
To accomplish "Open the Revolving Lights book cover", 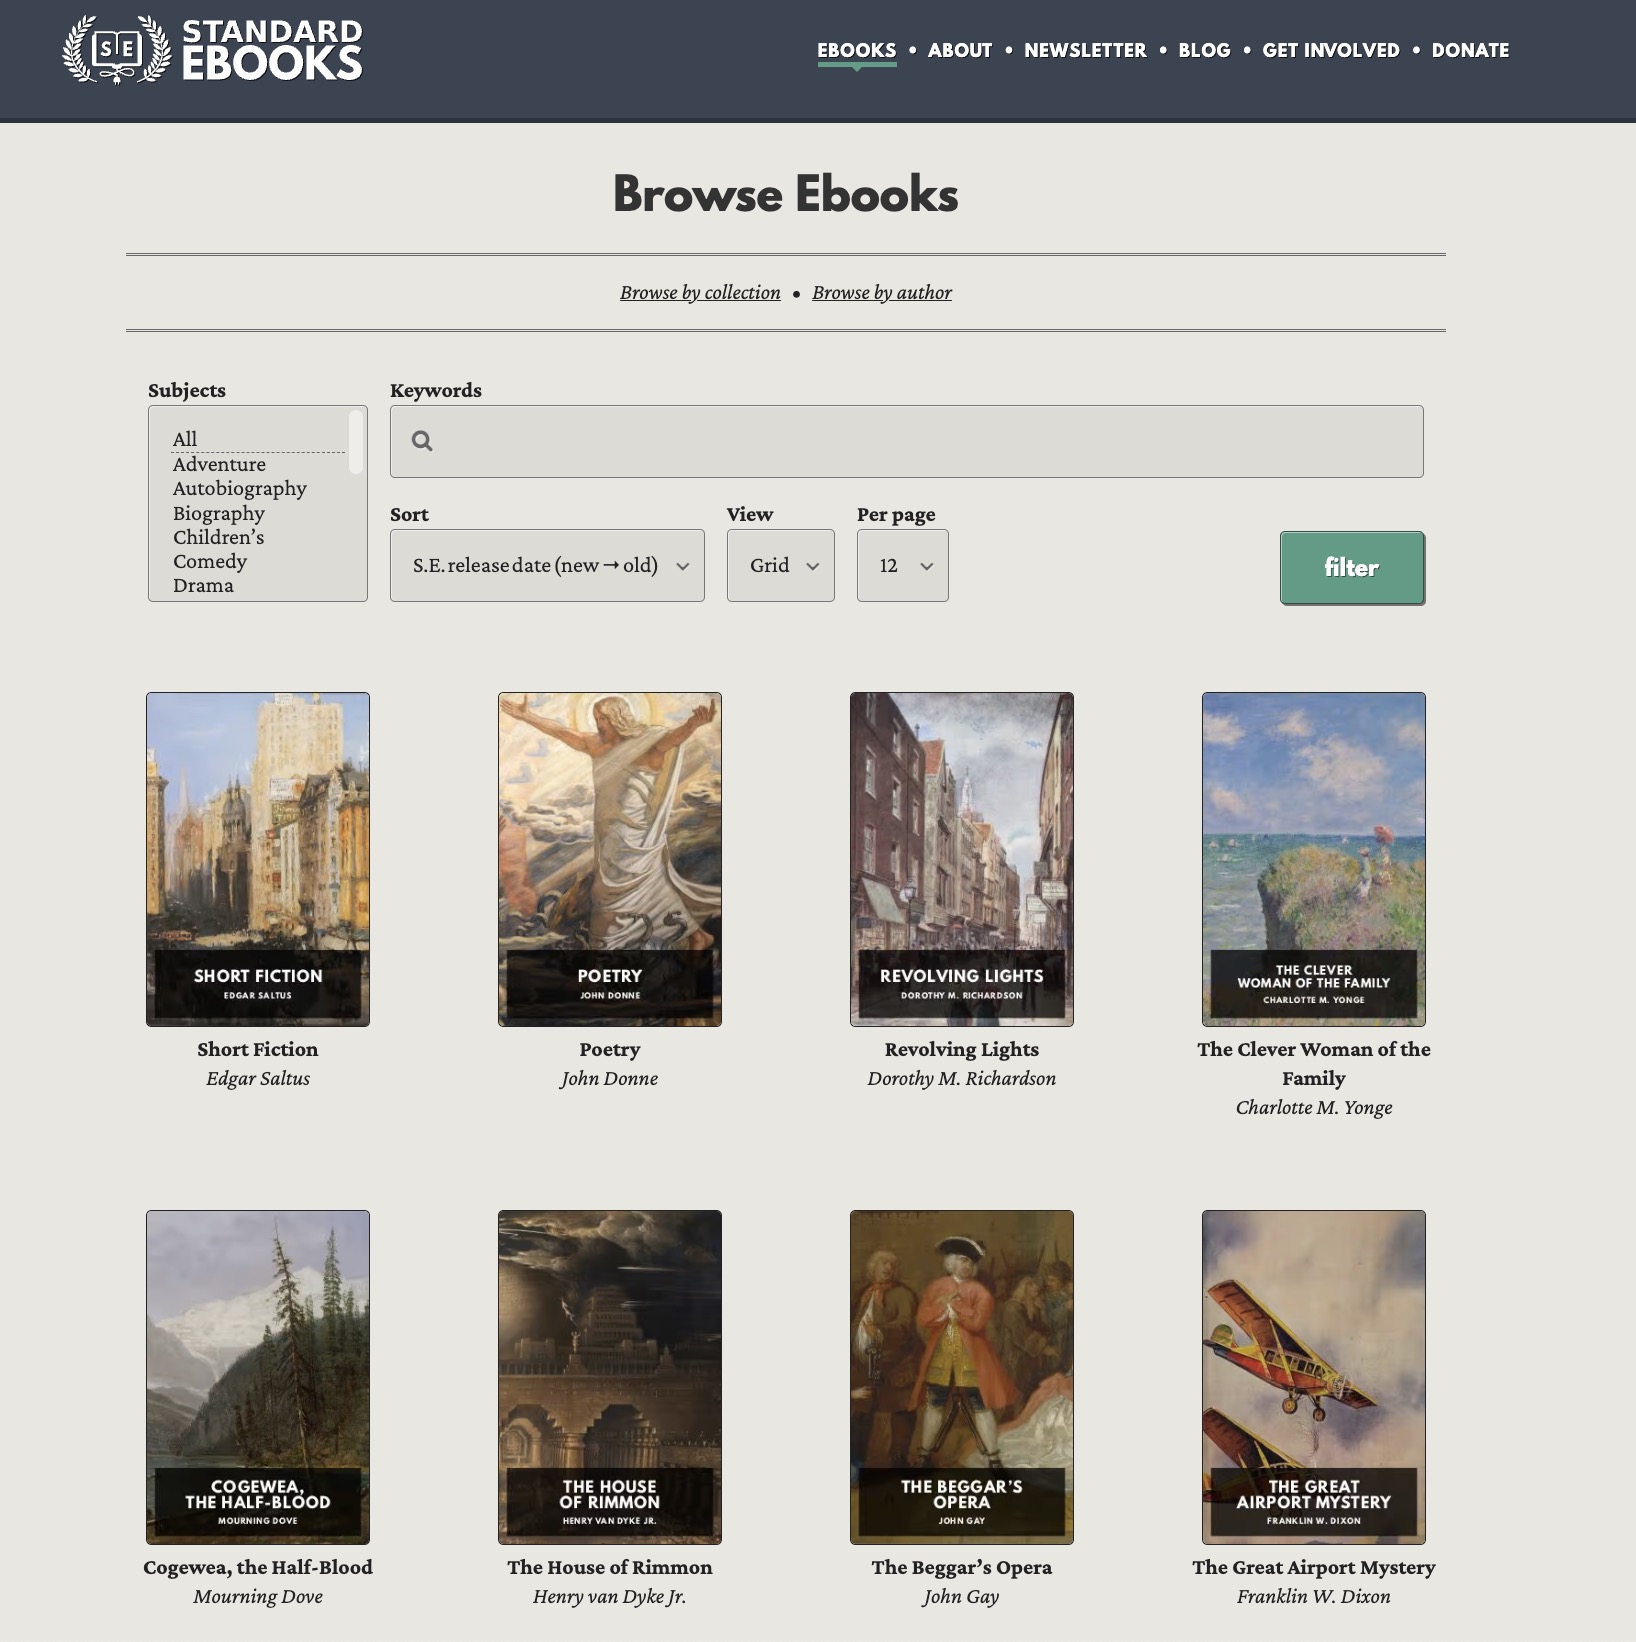I will [x=962, y=859].
